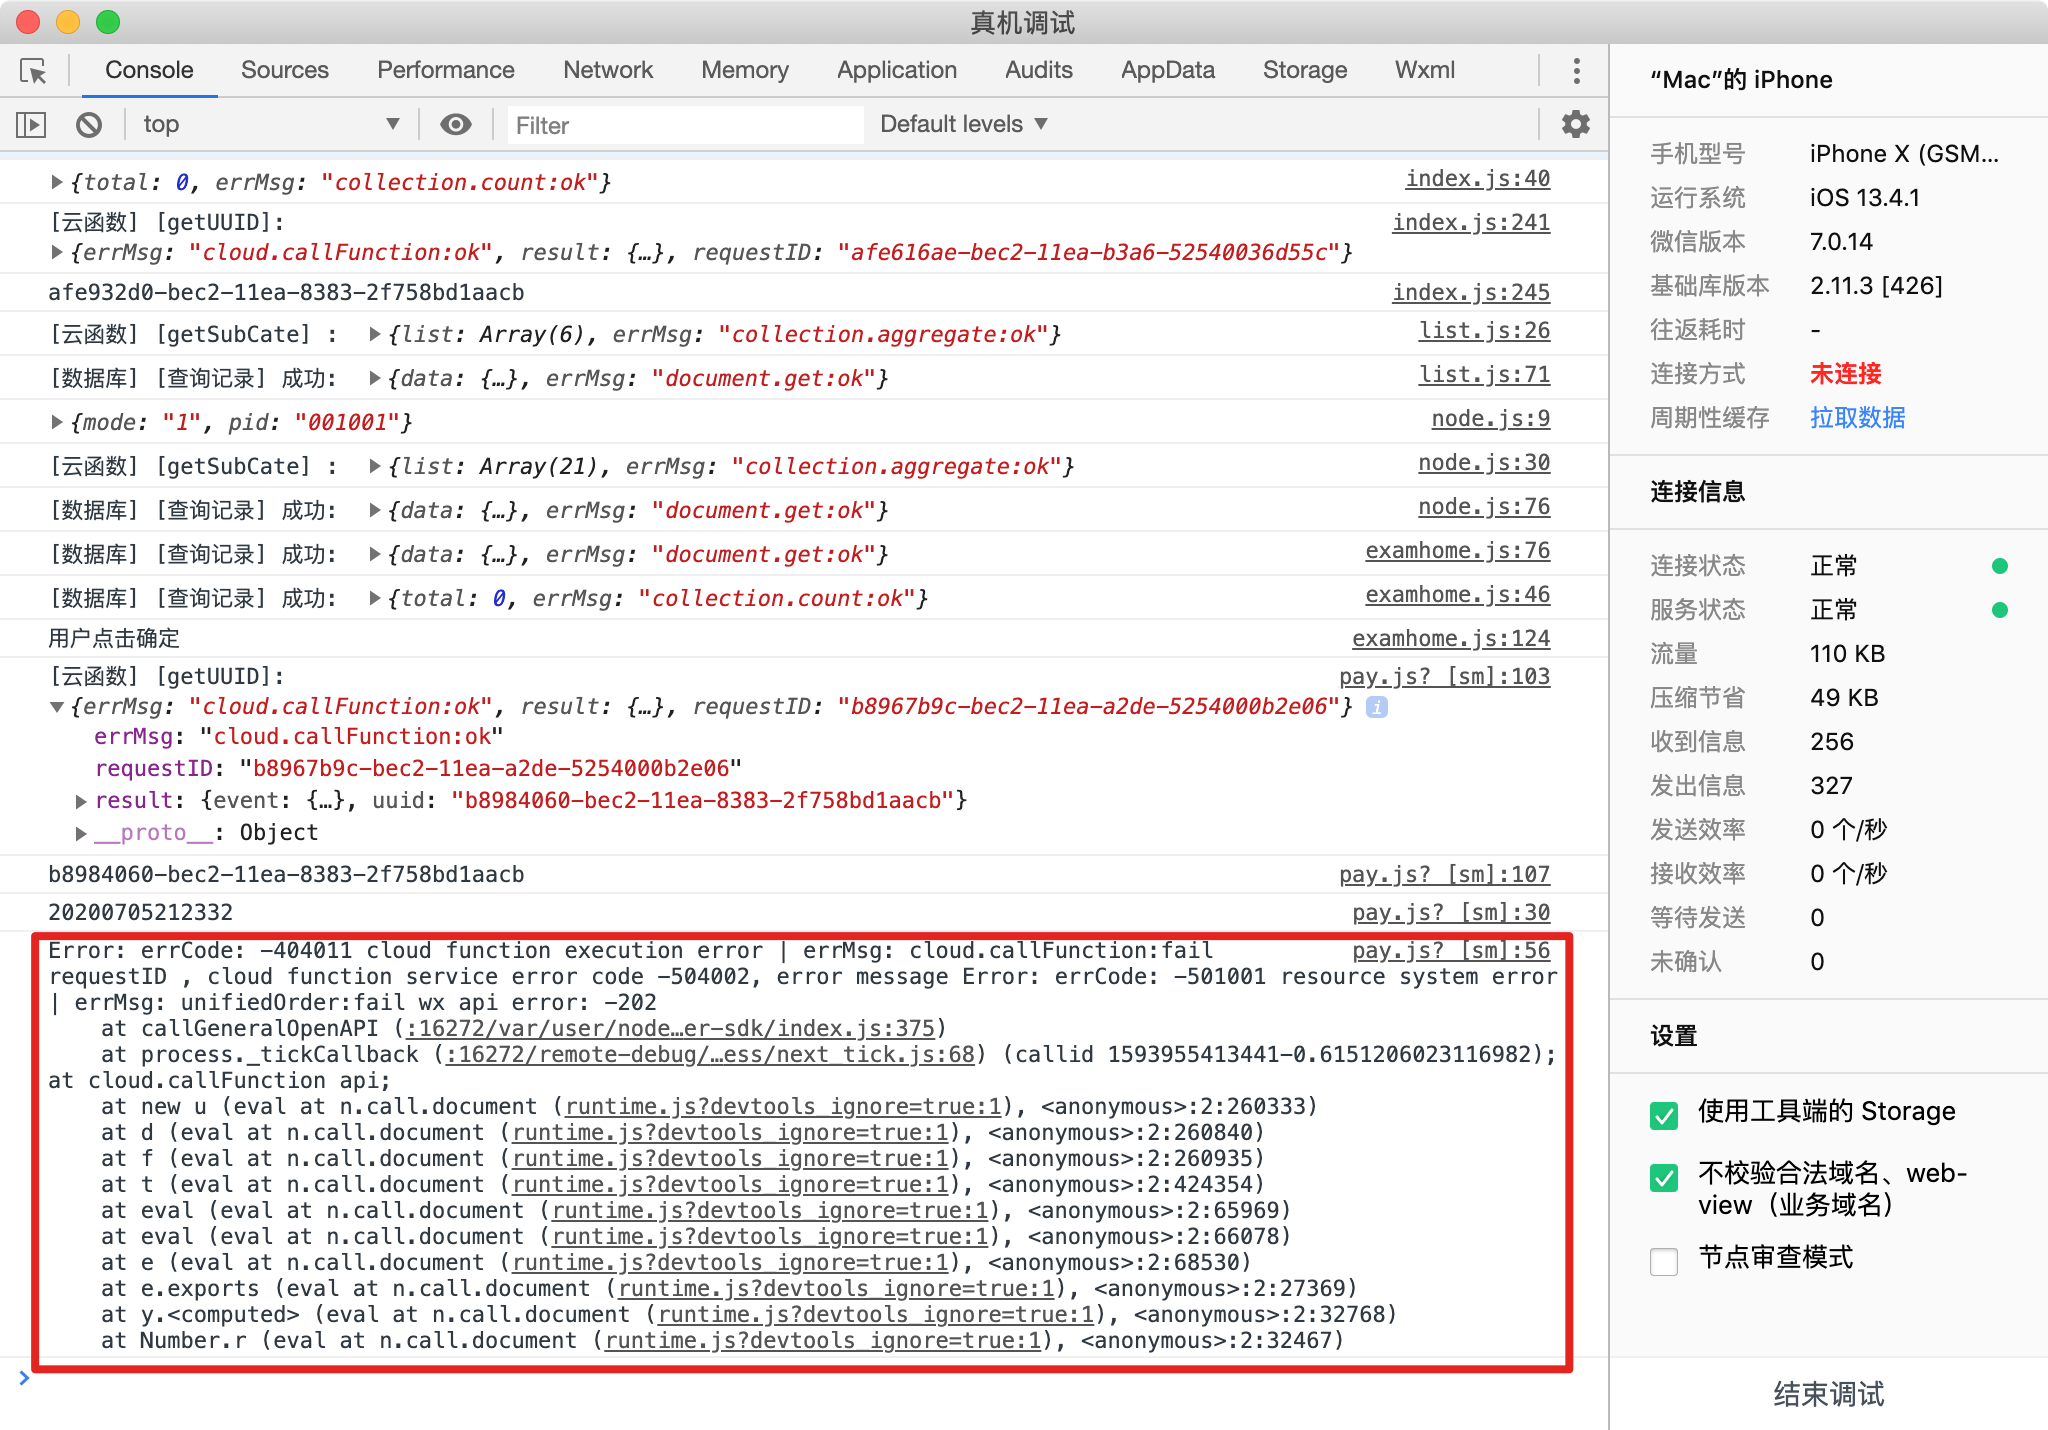The width and height of the screenshot is (2048, 1430).
Task: Open console settings gear icon
Action: (x=1575, y=125)
